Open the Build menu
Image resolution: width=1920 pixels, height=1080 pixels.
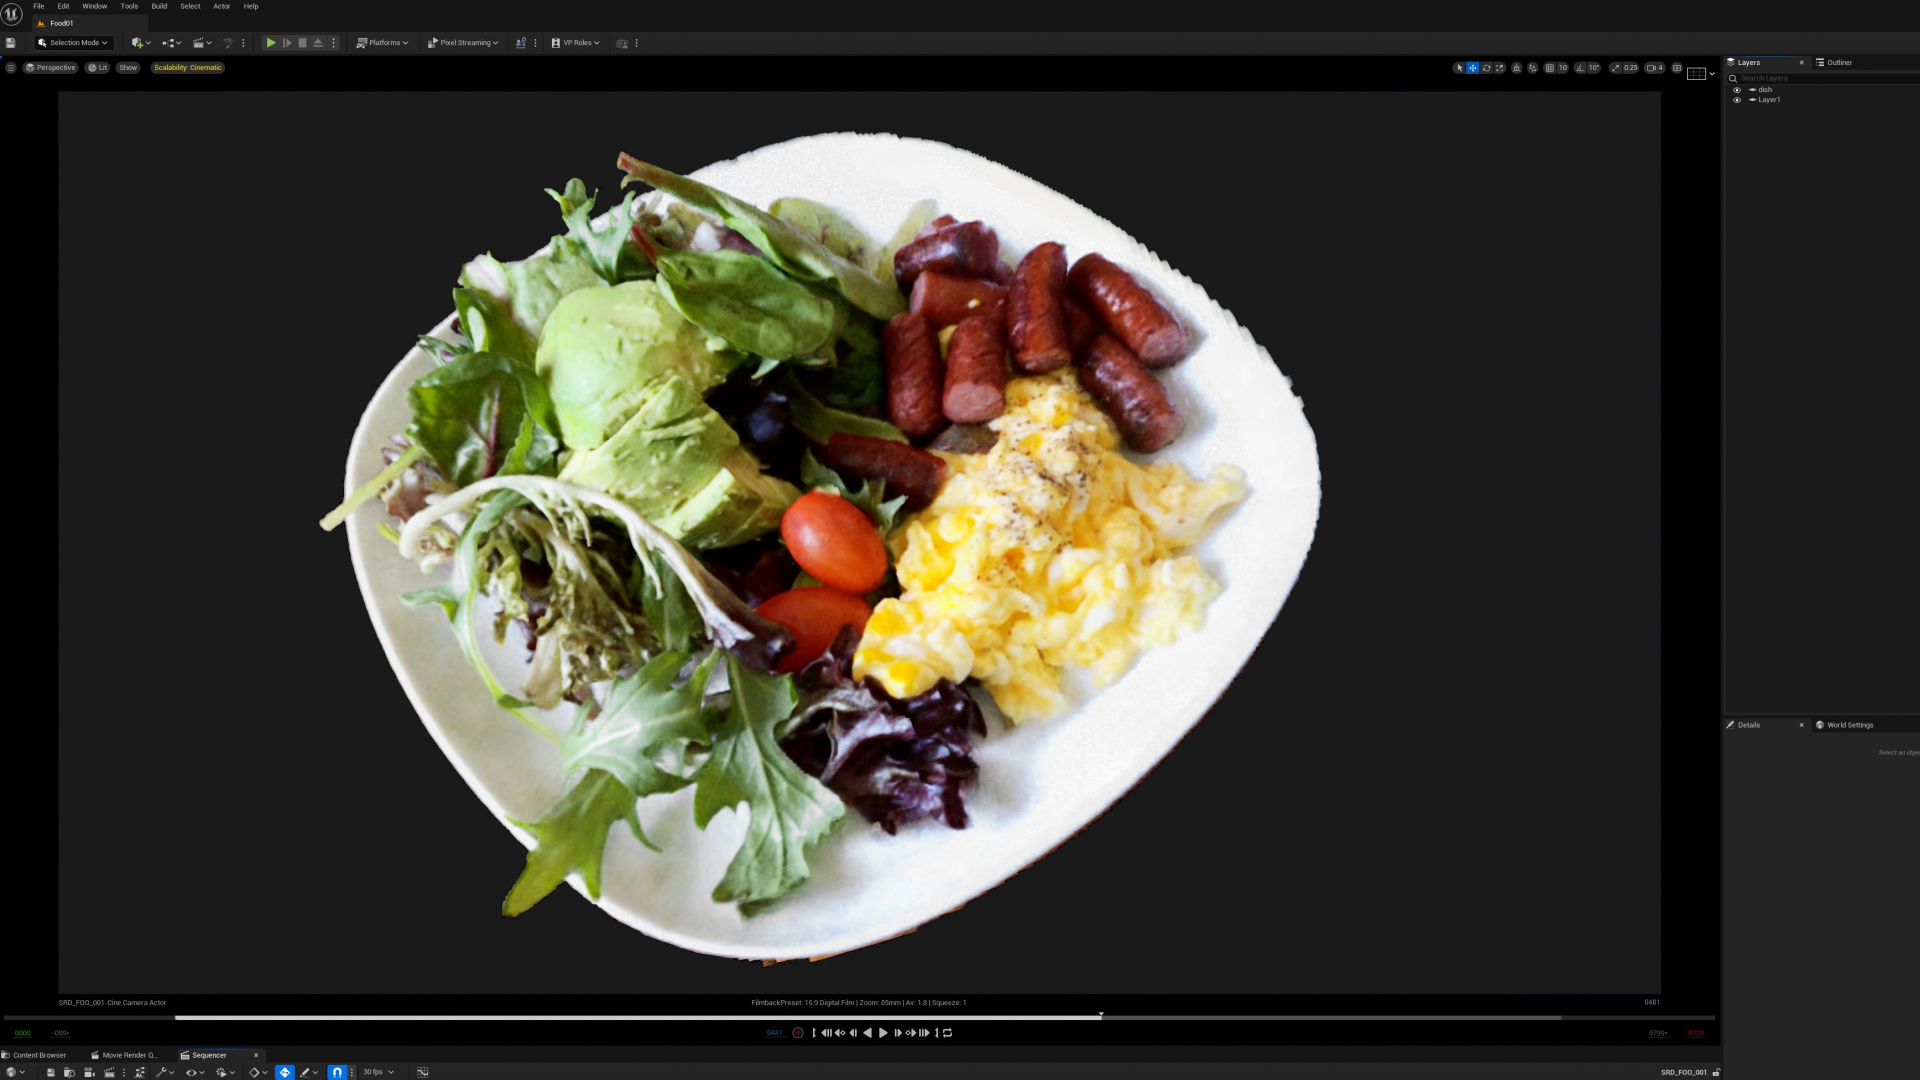click(159, 6)
